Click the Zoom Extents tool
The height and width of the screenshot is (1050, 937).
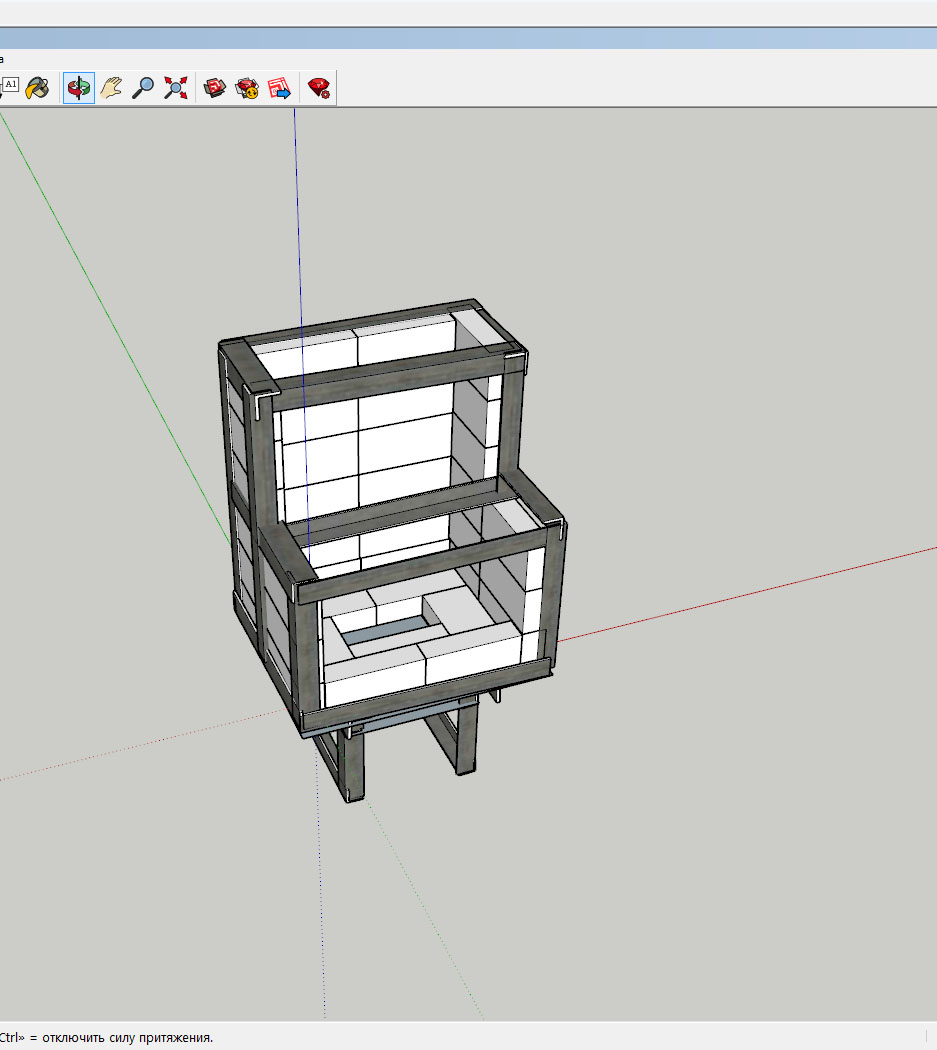tap(176, 88)
